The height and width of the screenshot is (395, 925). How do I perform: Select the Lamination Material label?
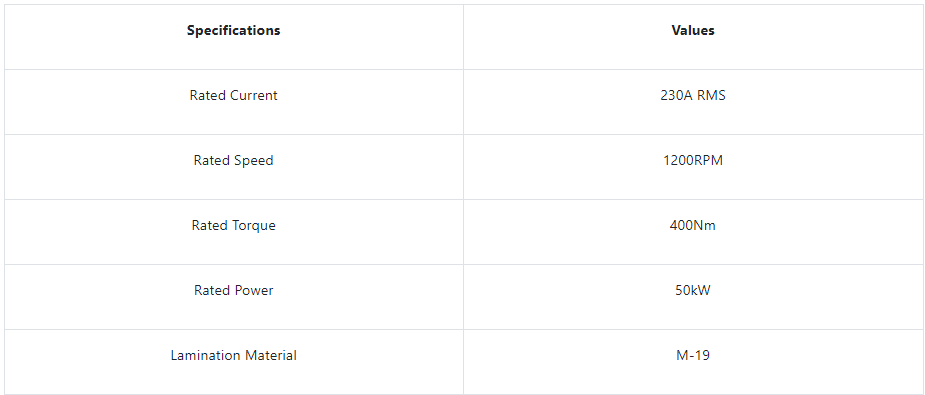[234, 356]
